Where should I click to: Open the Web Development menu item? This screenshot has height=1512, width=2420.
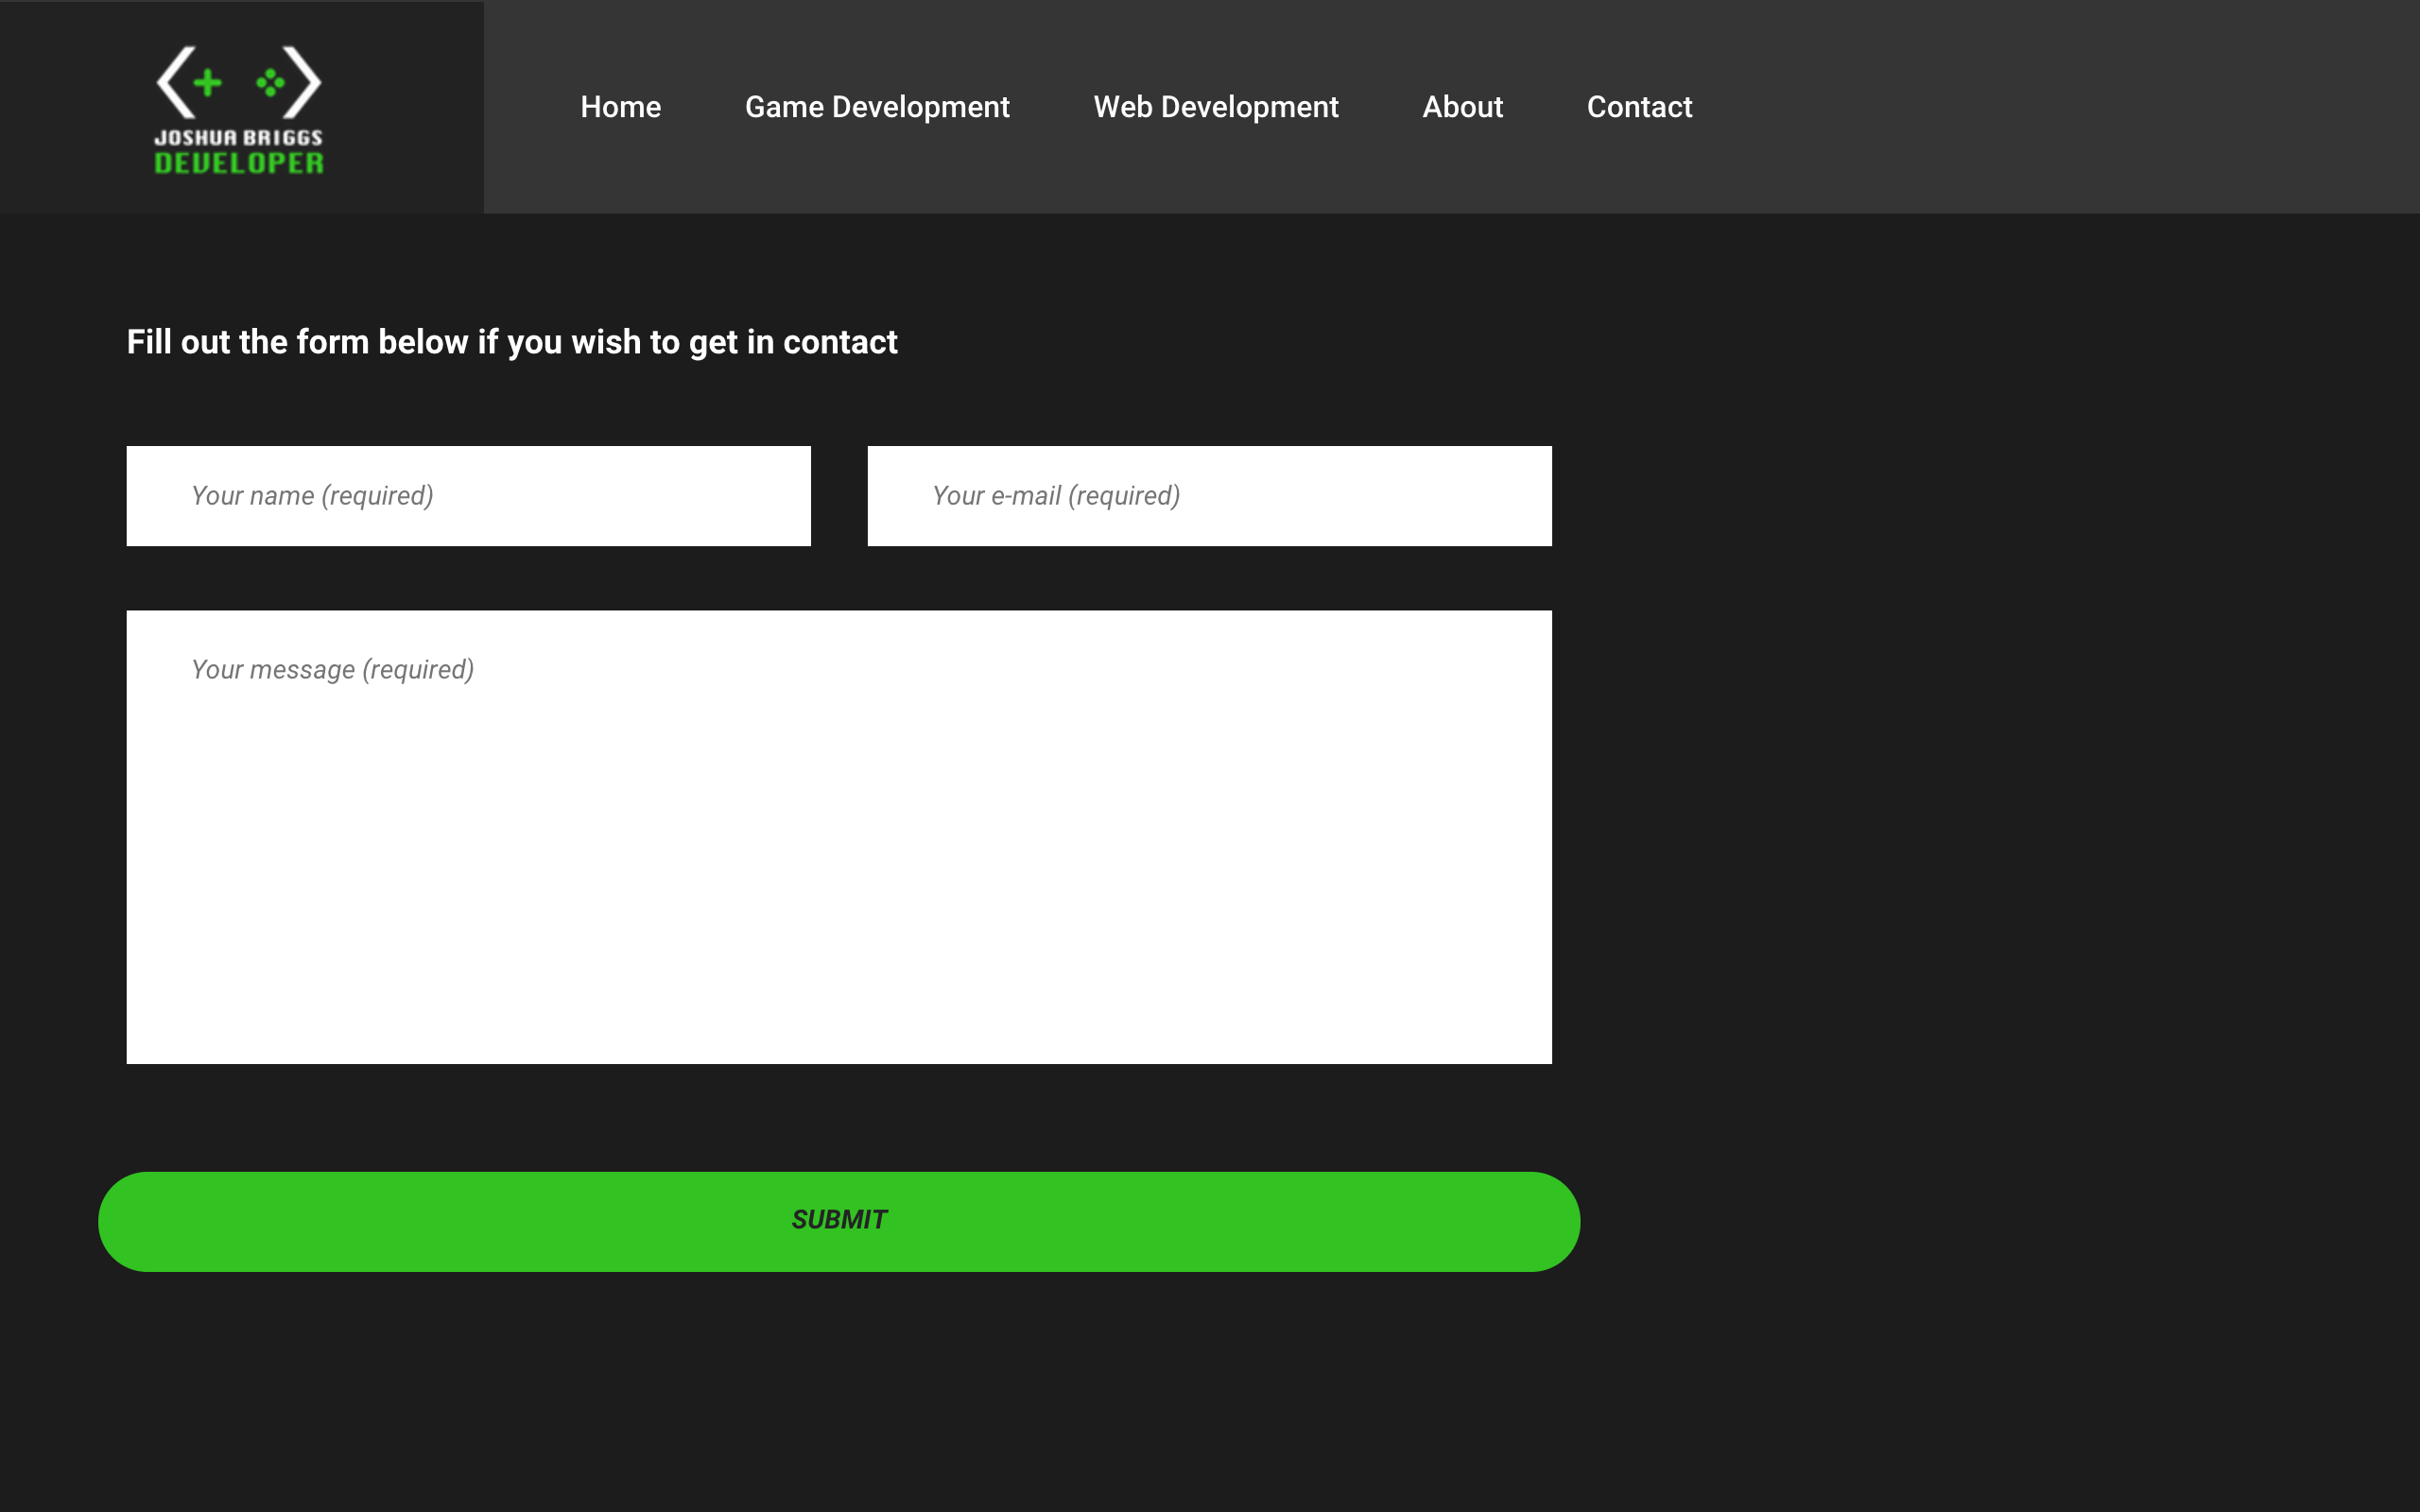pyautogui.click(x=1215, y=107)
